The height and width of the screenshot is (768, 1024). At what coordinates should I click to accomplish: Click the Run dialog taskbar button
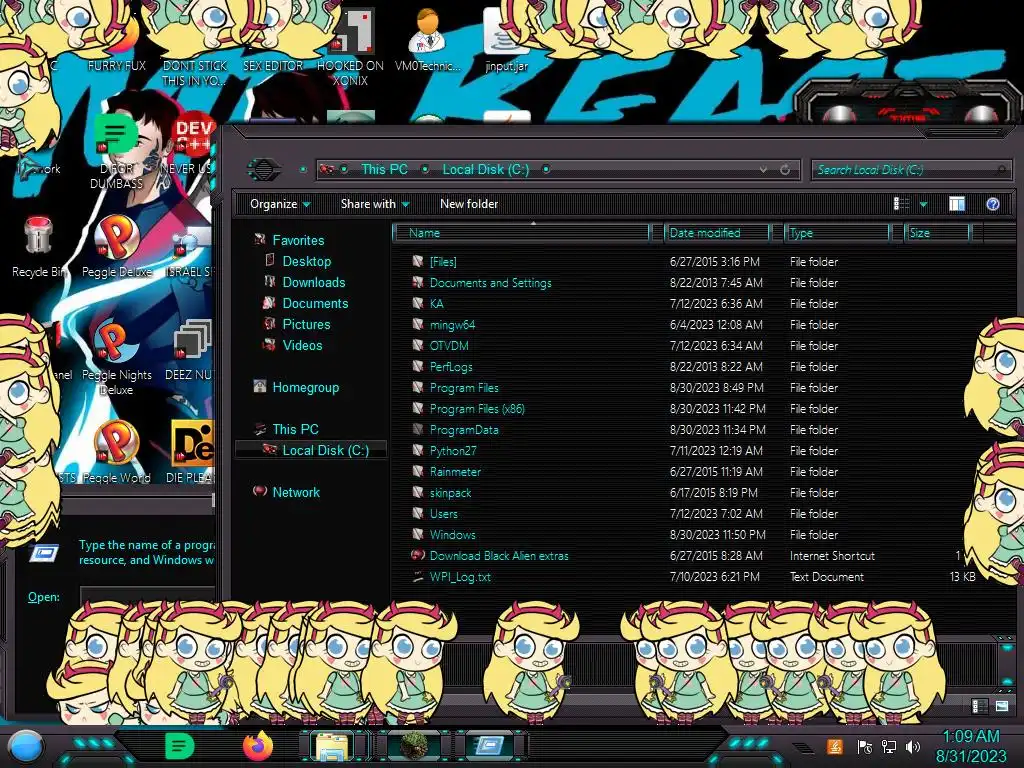(x=489, y=746)
